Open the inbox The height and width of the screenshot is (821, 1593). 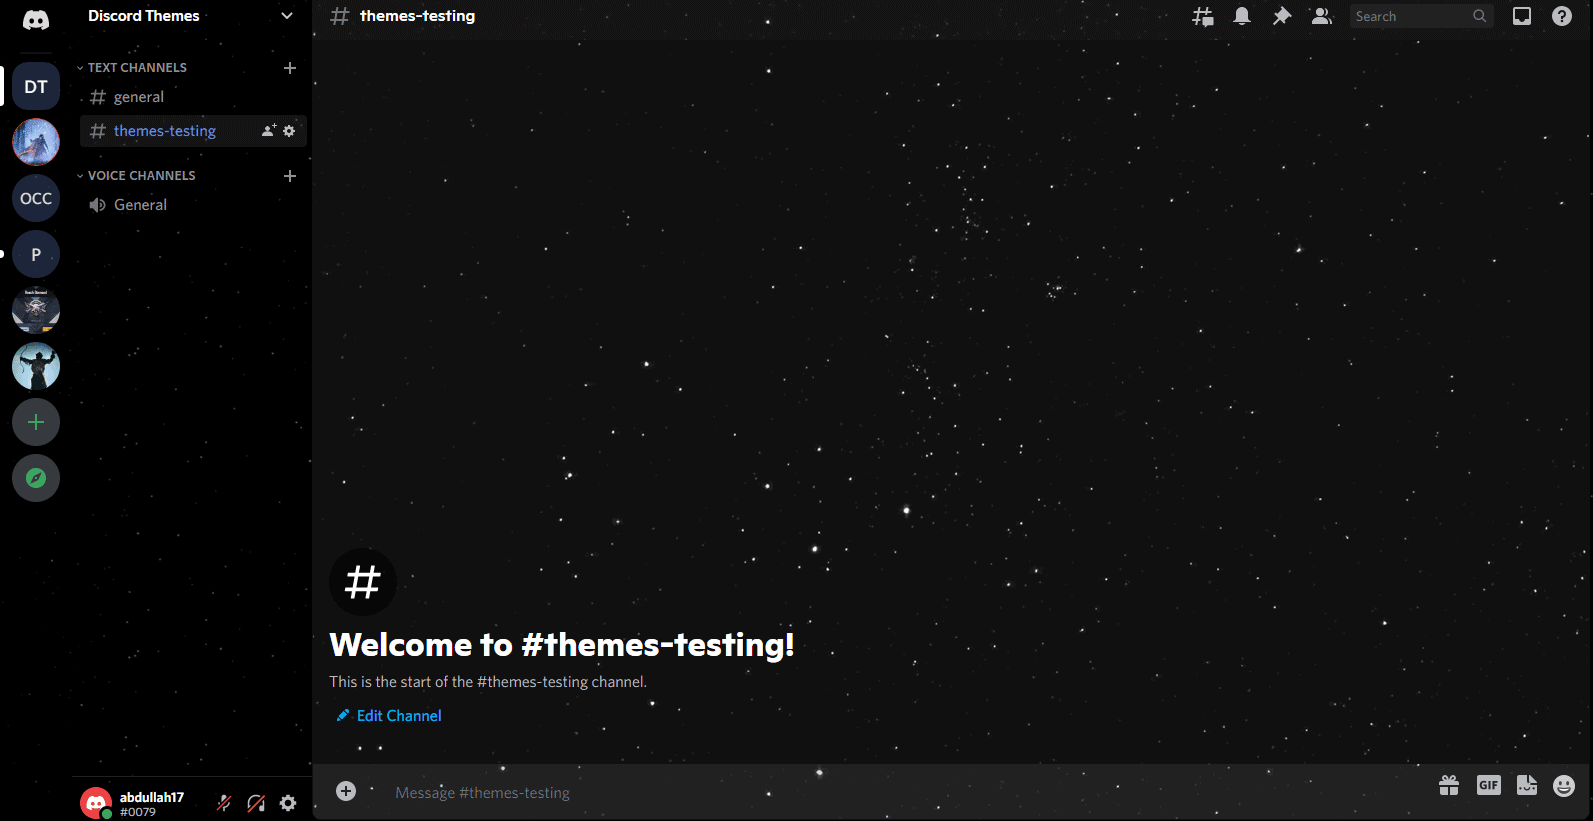(x=1522, y=16)
